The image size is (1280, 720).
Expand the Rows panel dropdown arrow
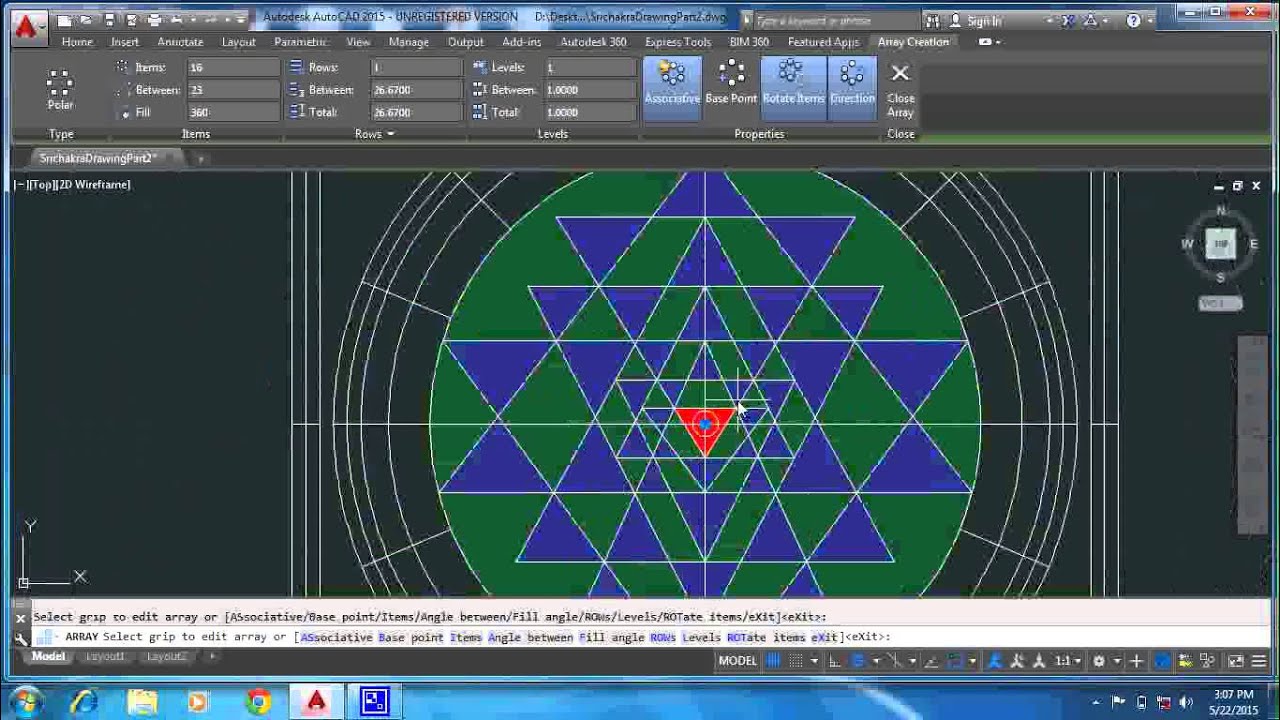pyautogui.click(x=390, y=134)
